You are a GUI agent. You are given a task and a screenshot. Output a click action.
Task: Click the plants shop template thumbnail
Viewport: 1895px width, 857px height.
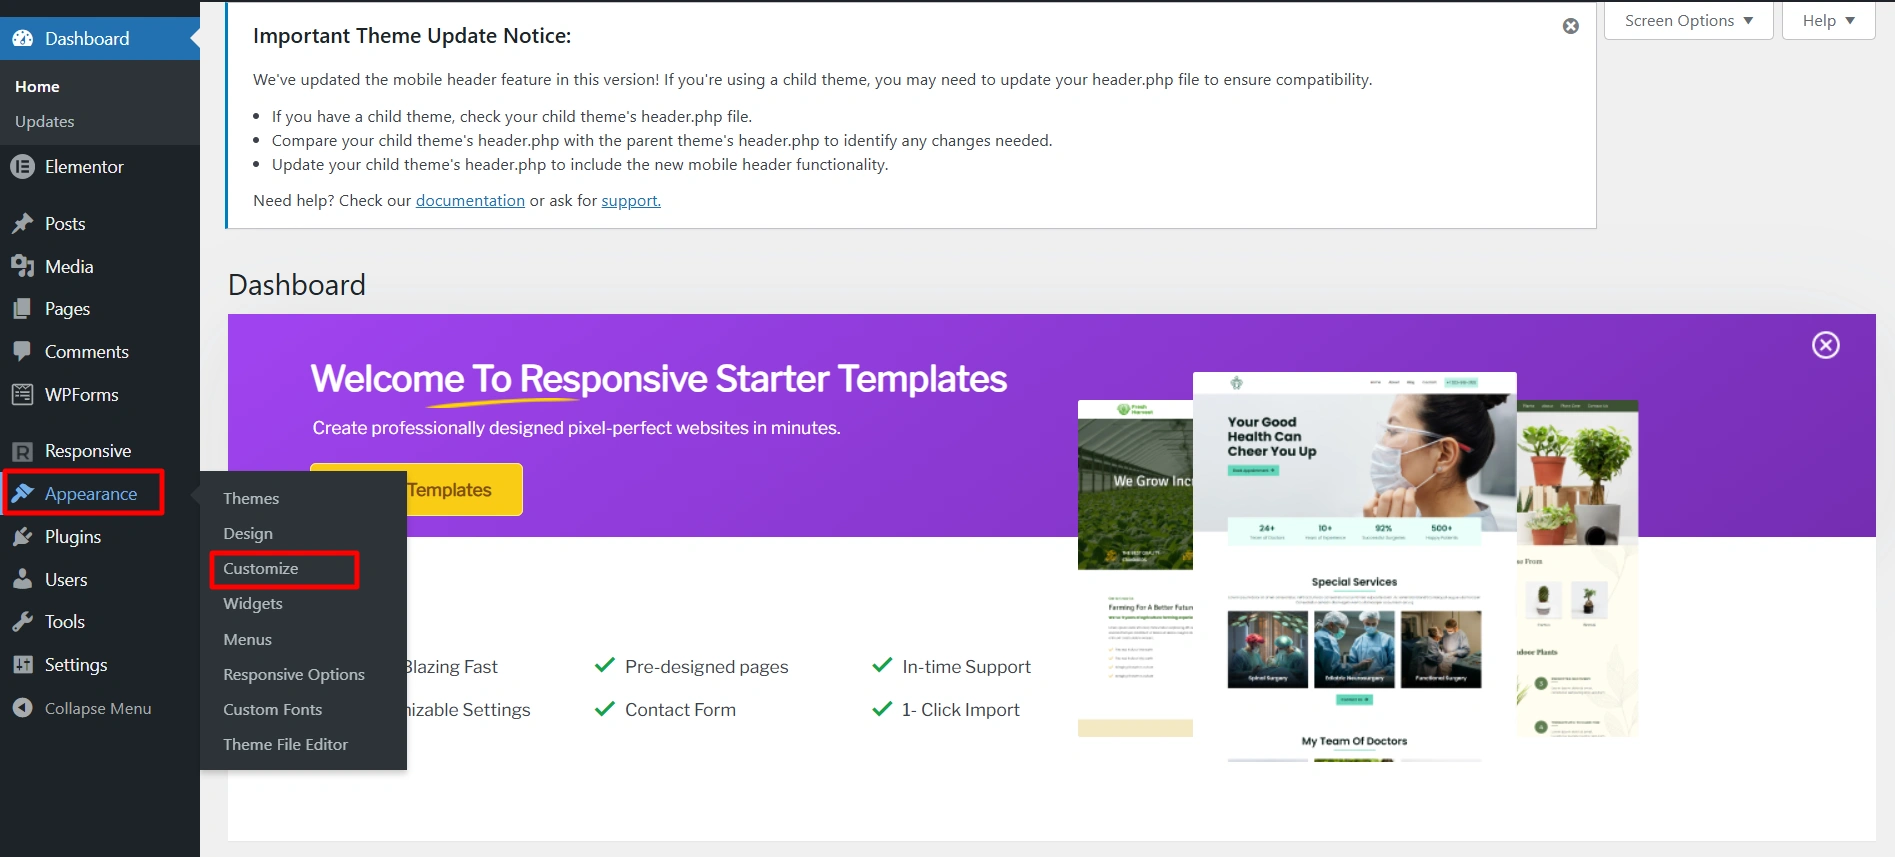pyautogui.click(x=1577, y=568)
